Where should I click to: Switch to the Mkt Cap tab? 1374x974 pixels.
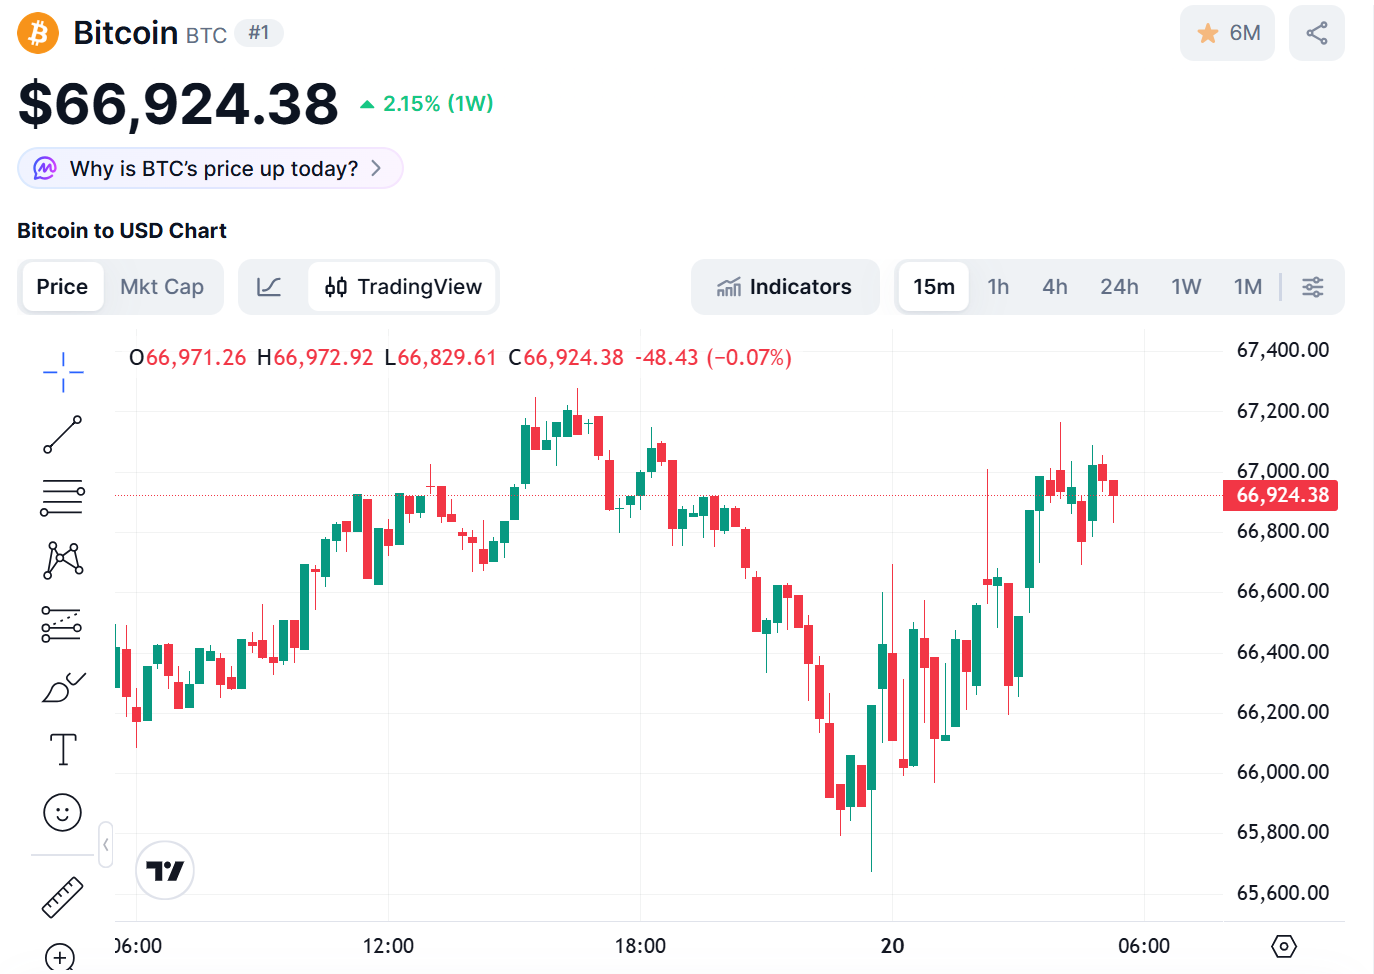pos(162,287)
